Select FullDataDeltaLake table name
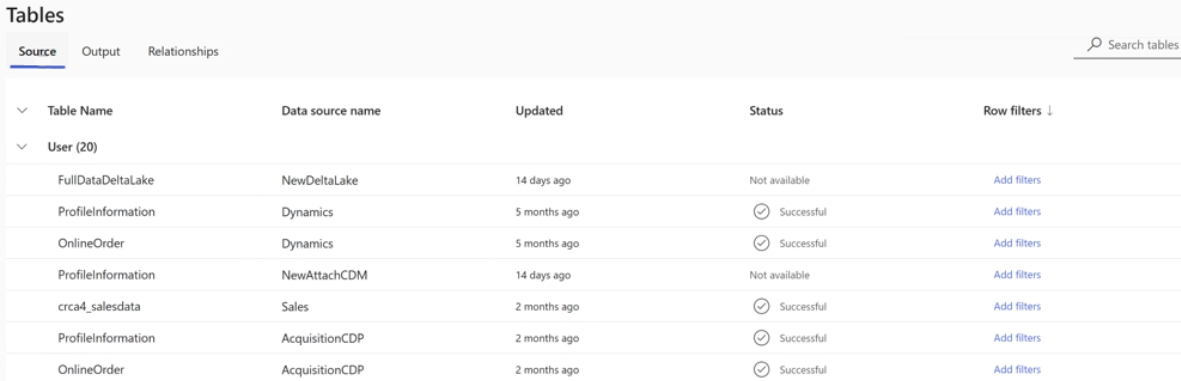Screen dimensions: 1181x381 106,180
